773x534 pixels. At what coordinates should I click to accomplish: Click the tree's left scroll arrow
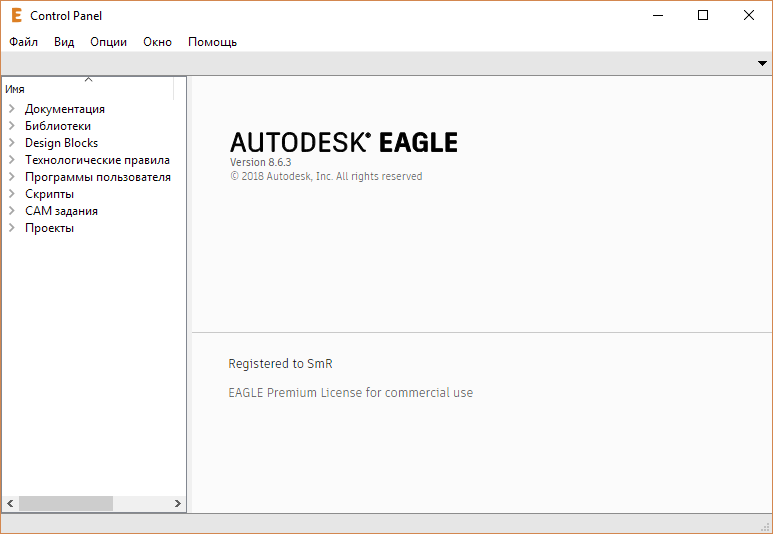pyautogui.click(x=10, y=503)
